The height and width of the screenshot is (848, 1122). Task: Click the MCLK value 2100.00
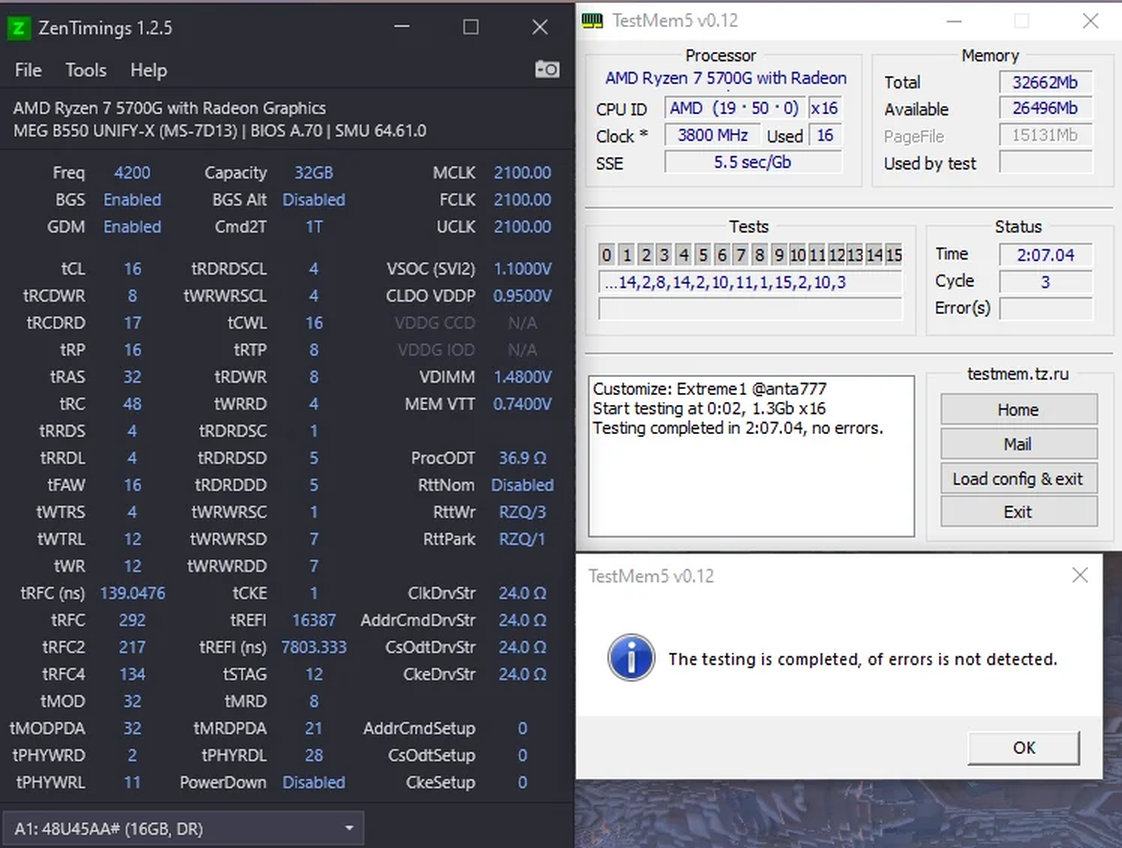tap(522, 172)
